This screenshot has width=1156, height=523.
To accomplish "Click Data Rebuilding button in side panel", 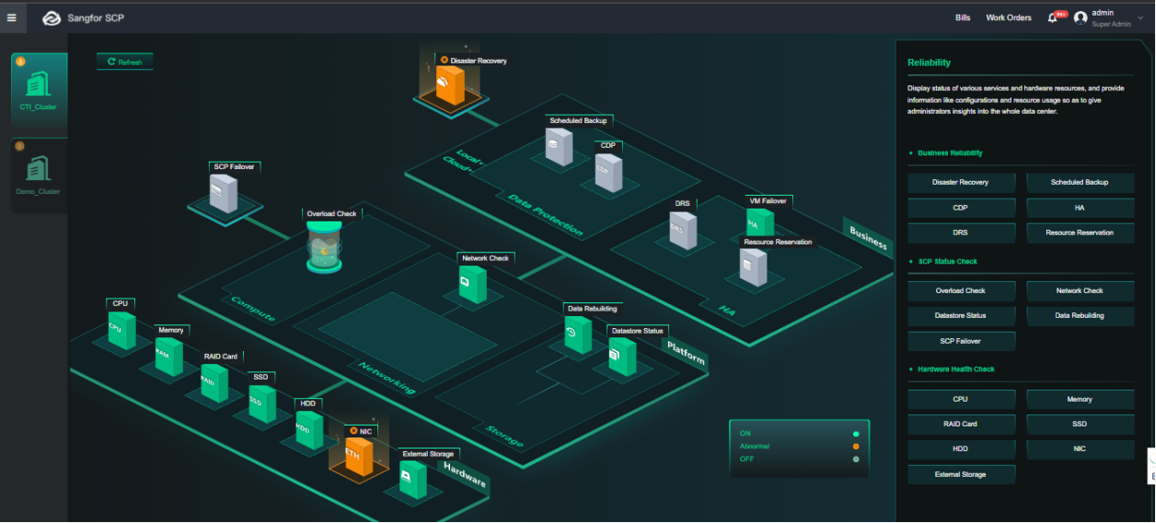I will (1080, 316).
